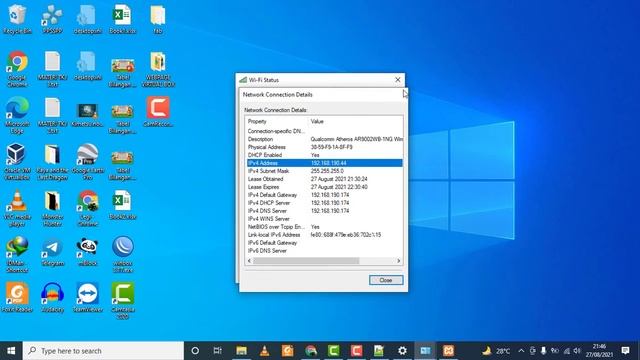Image resolution: width=640 pixels, height=360 pixels.
Task: Select the PPSSPP desktop shortcut
Action: point(52,20)
